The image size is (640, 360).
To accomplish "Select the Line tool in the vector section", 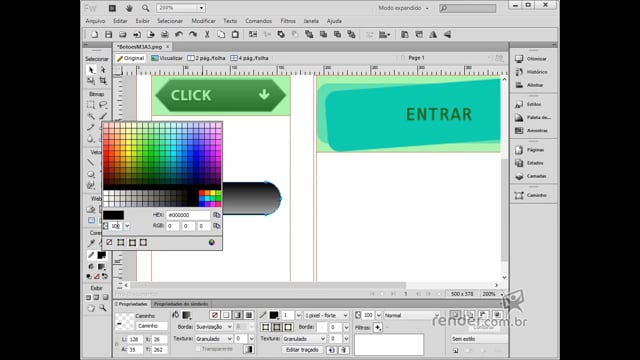I will [x=91, y=162].
